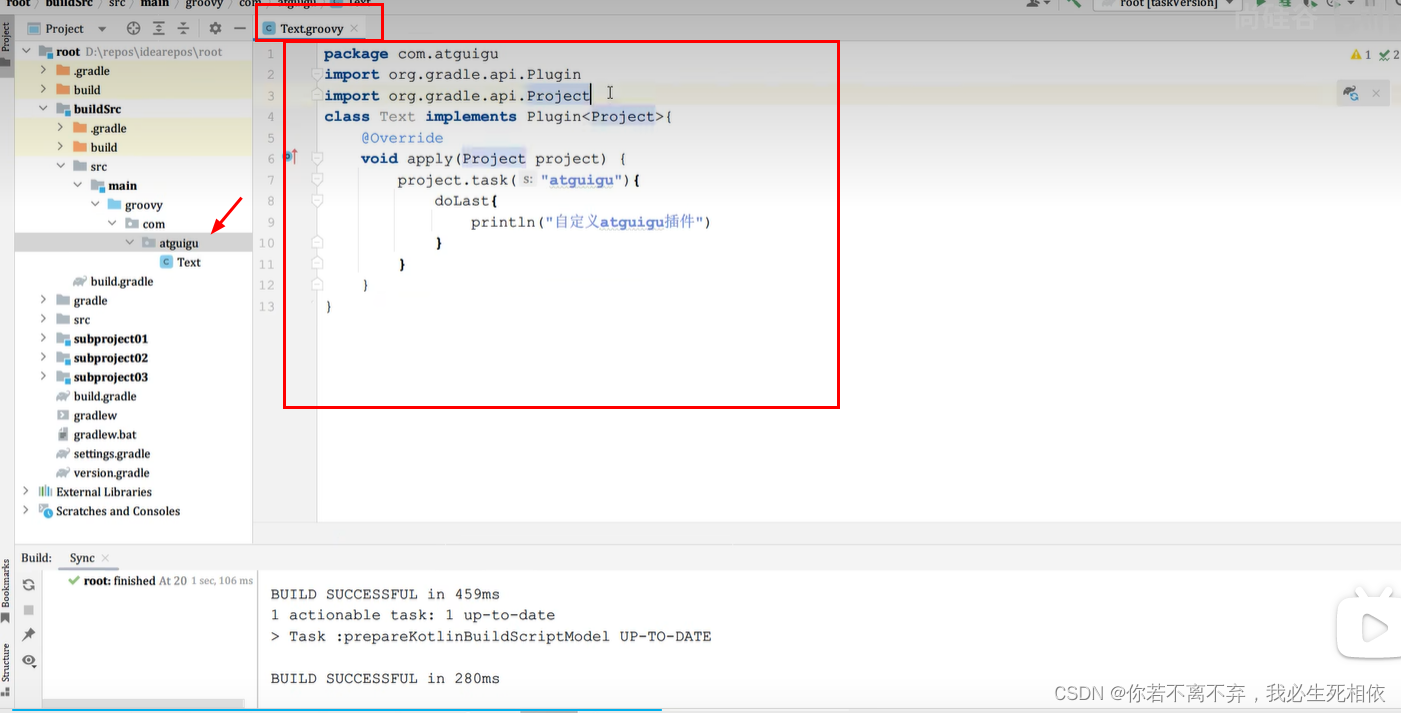Viewport: 1401px width, 713px height.
Task: Close the Text.groovy tab
Action: click(x=354, y=29)
